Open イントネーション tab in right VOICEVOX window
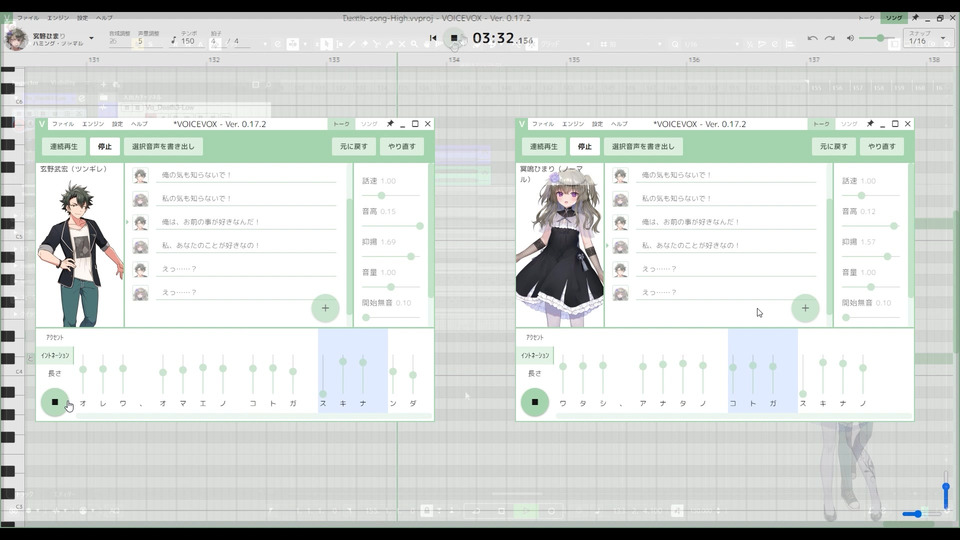The height and width of the screenshot is (540, 960). click(535, 355)
